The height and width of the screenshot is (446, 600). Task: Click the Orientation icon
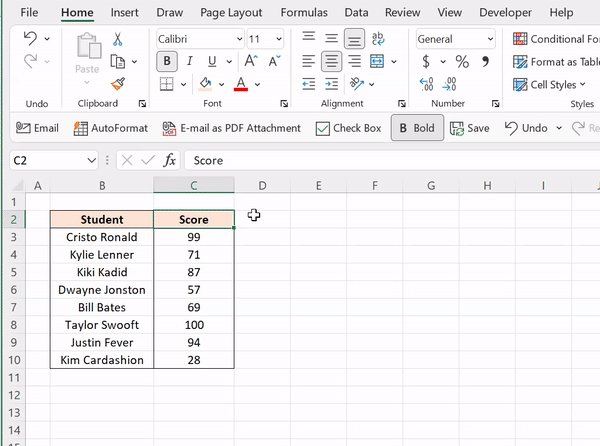point(357,84)
